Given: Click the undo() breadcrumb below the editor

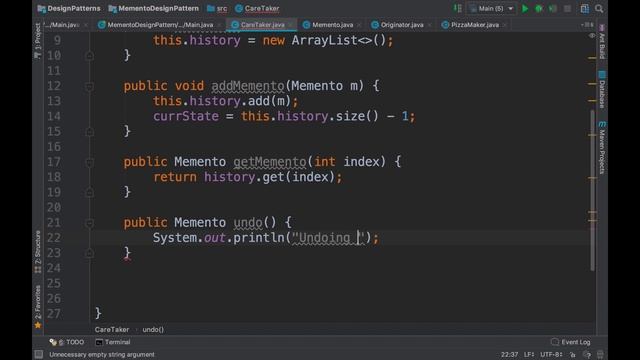Looking at the screenshot, I should (x=153, y=329).
